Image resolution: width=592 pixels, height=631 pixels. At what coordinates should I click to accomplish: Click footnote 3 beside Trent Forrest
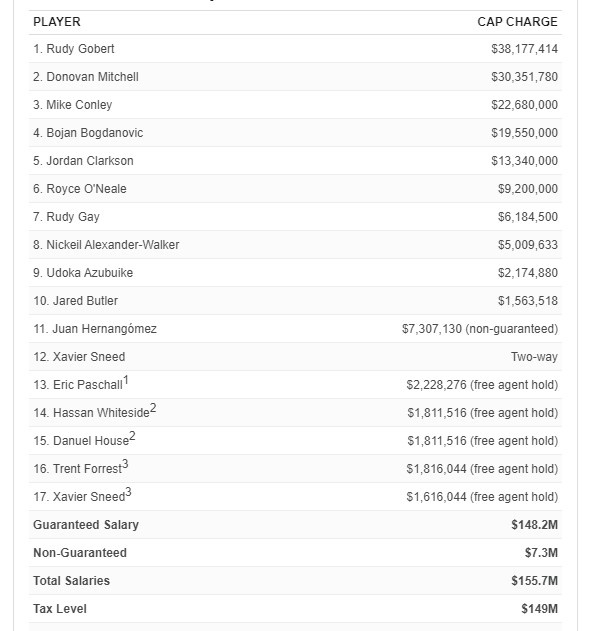coord(125,464)
